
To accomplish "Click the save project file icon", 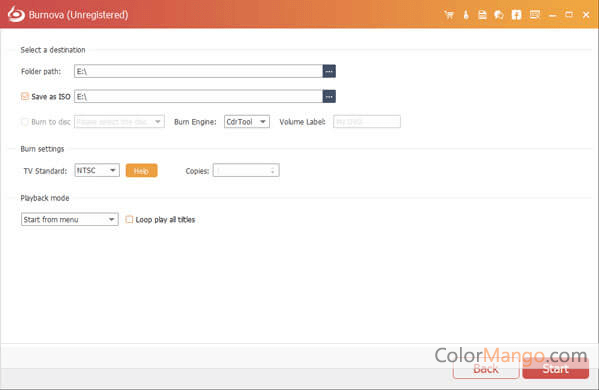I will tap(482, 15).
